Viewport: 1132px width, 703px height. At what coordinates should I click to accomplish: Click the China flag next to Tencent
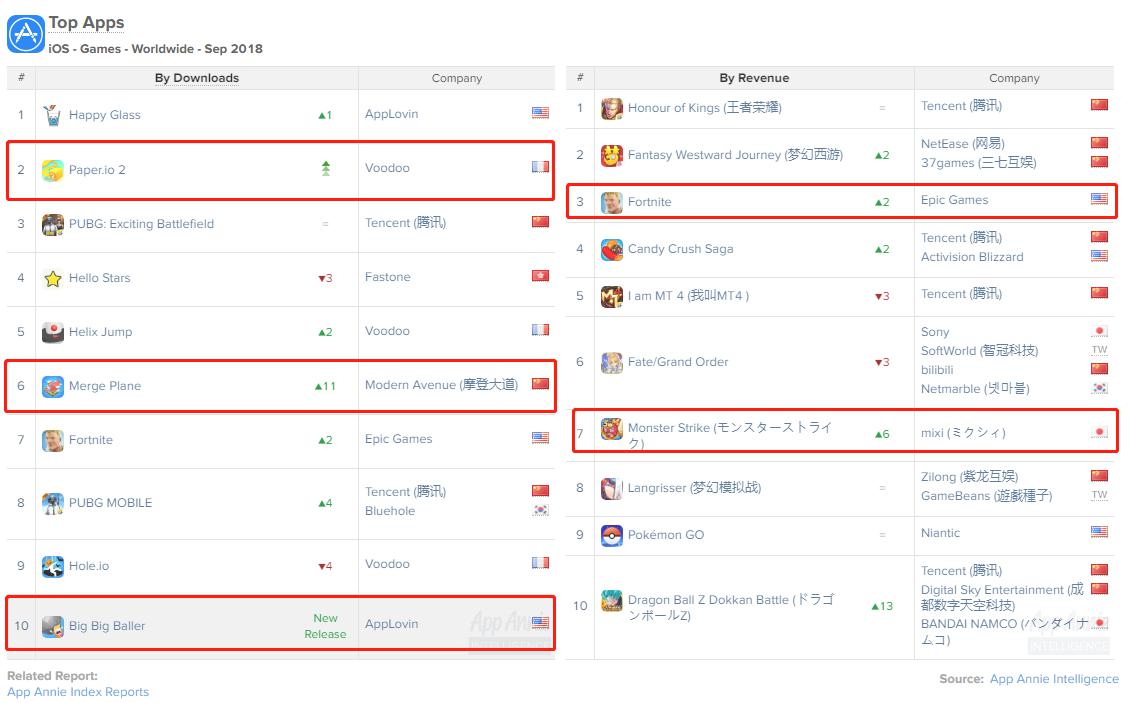click(1100, 107)
